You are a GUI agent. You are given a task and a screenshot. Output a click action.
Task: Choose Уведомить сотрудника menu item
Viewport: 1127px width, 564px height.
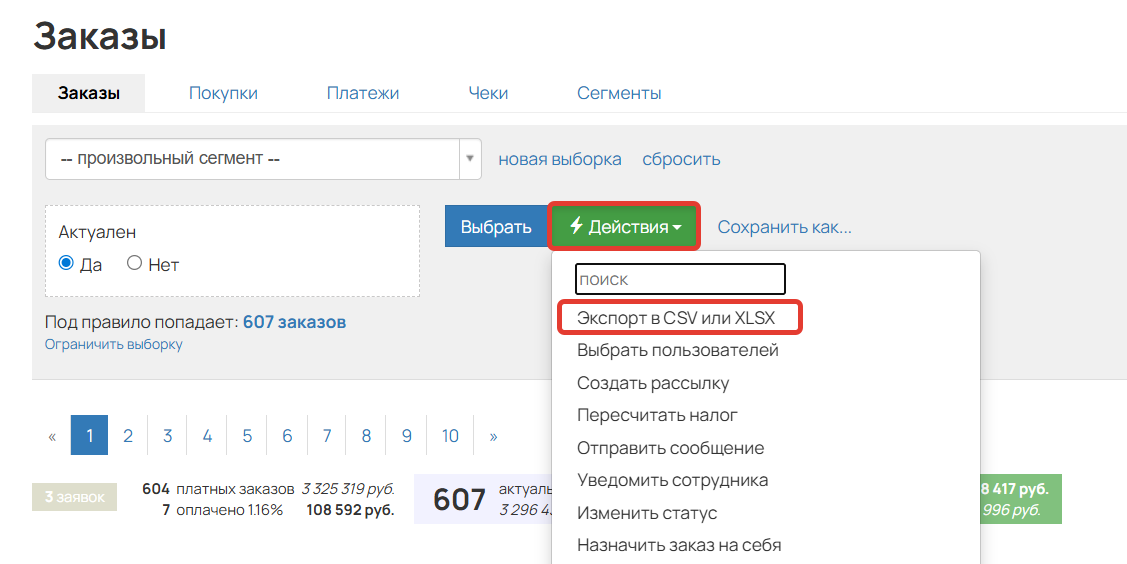(672, 480)
